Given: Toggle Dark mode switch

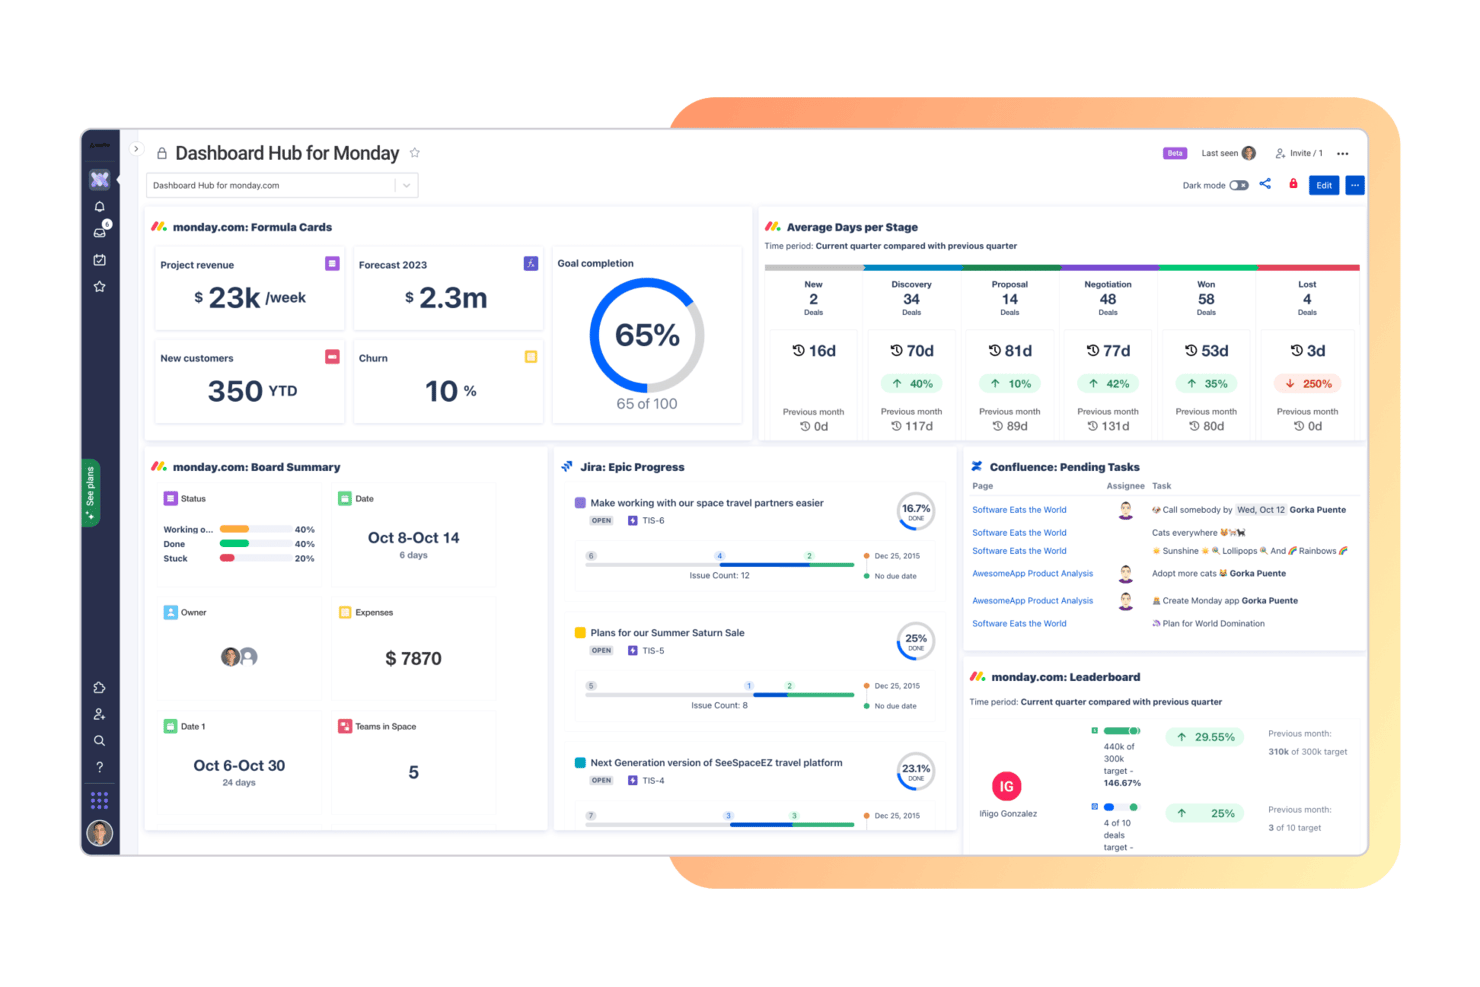Looking at the screenshot, I should (1239, 185).
